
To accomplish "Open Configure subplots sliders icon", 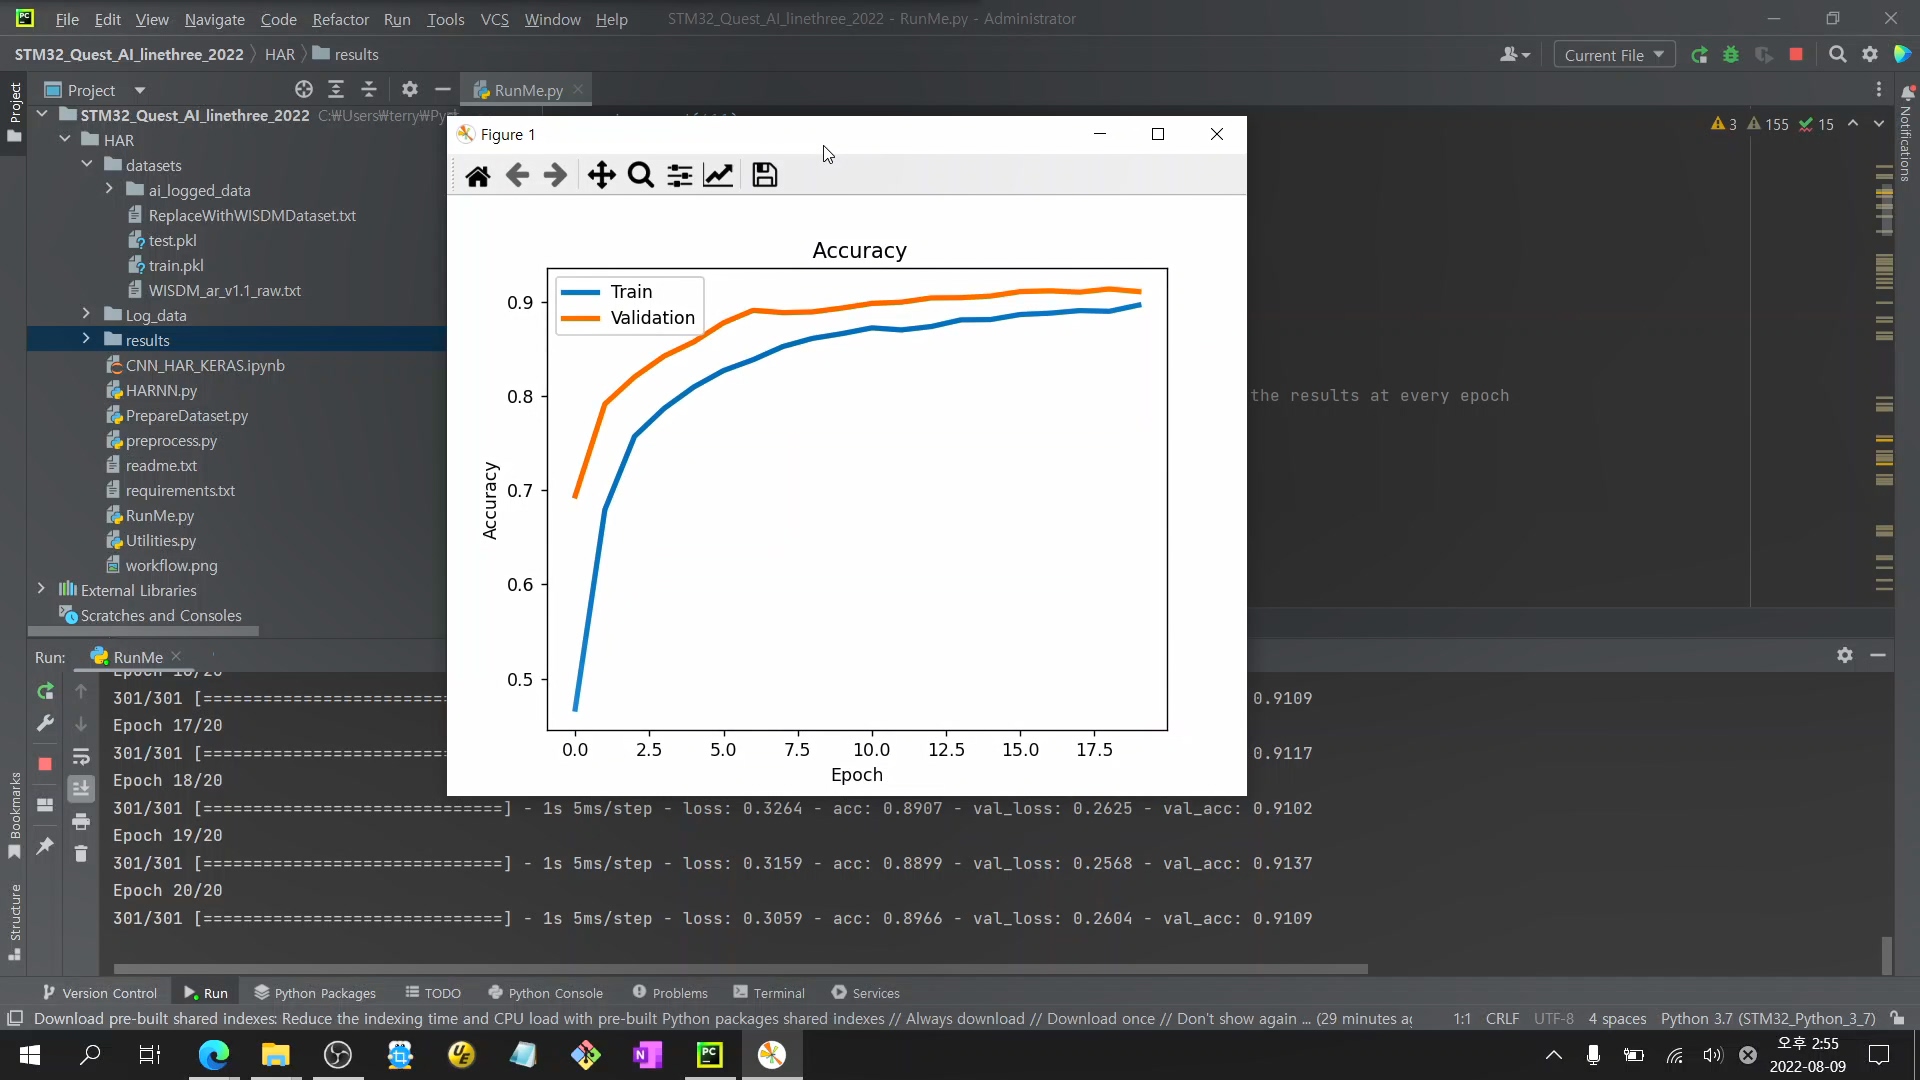I will (679, 176).
